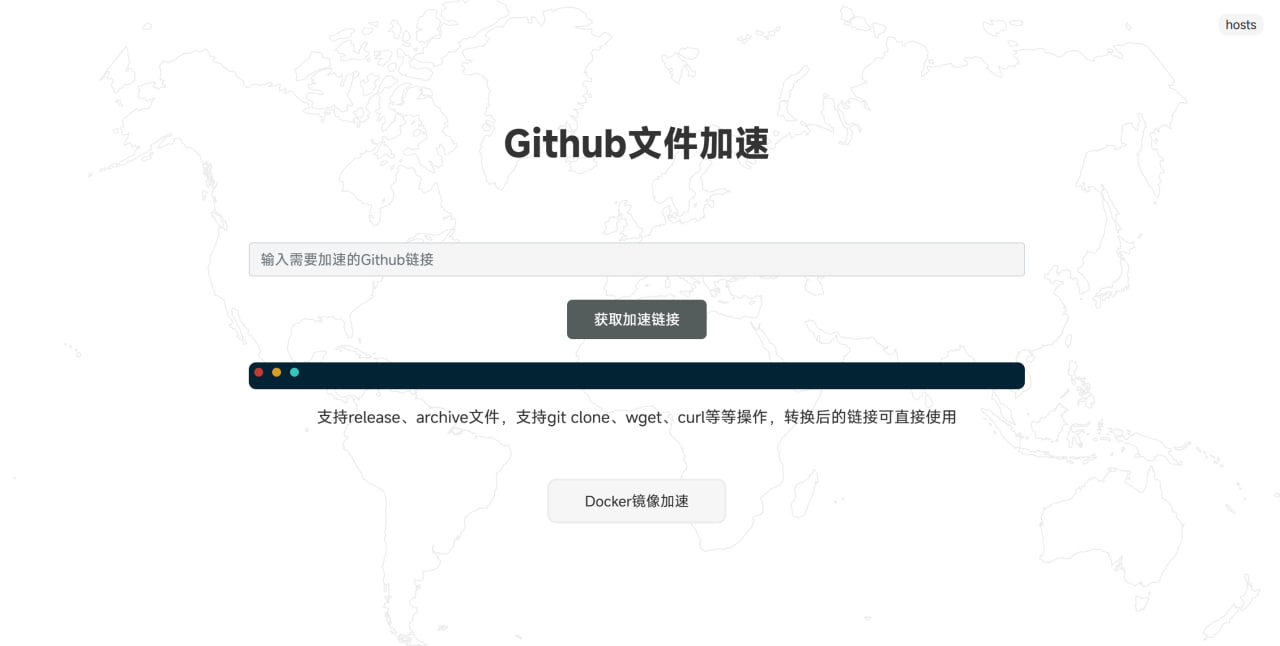Click the word "Docker" on the bottom button
Screen dimensions: 1280x646
[608, 501]
